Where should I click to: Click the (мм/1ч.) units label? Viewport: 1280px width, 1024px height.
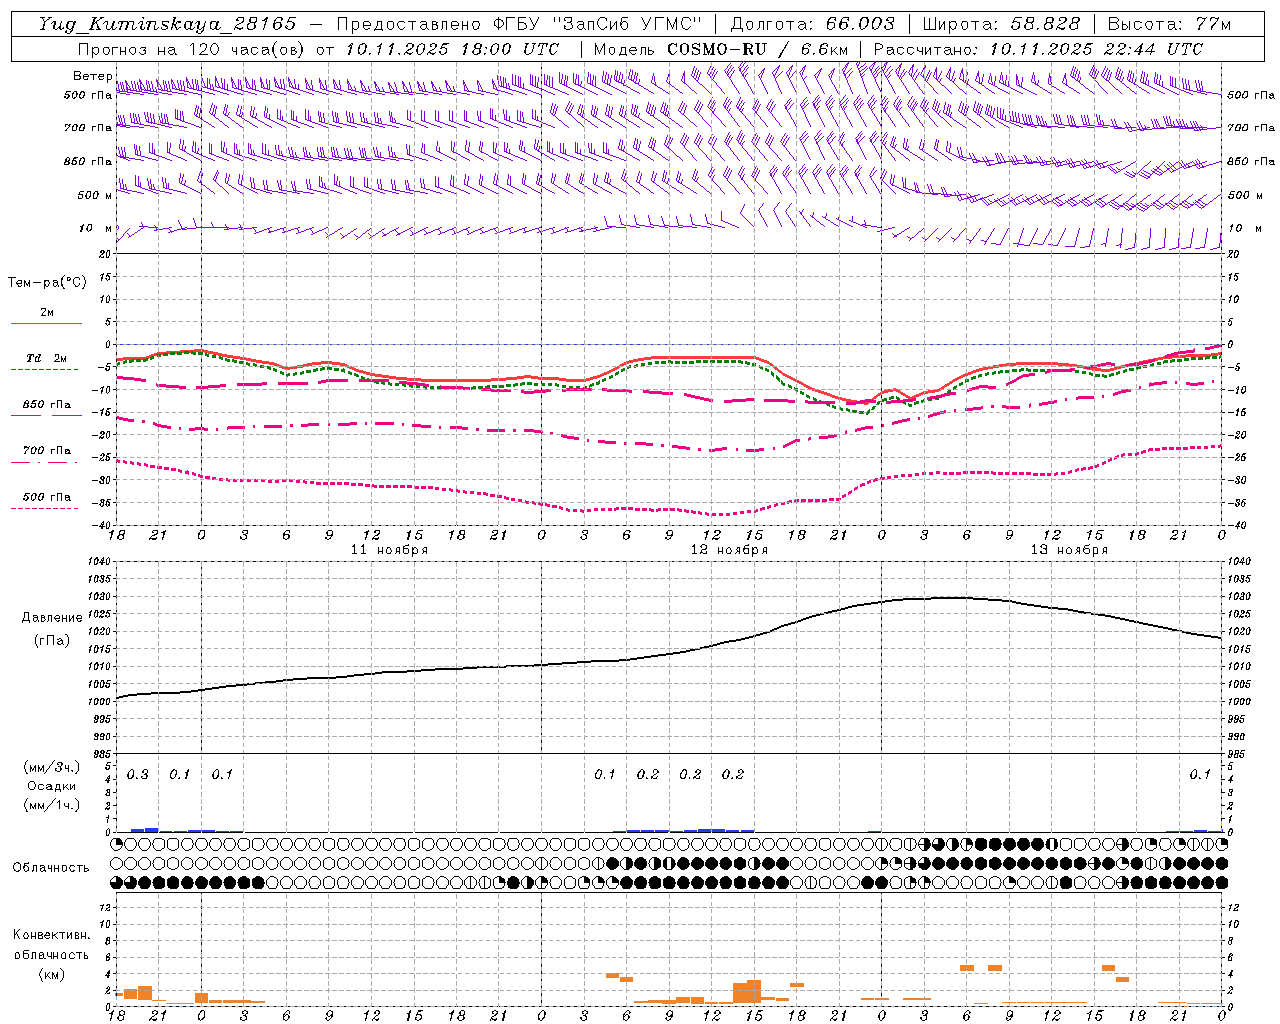(x=52, y=805)
